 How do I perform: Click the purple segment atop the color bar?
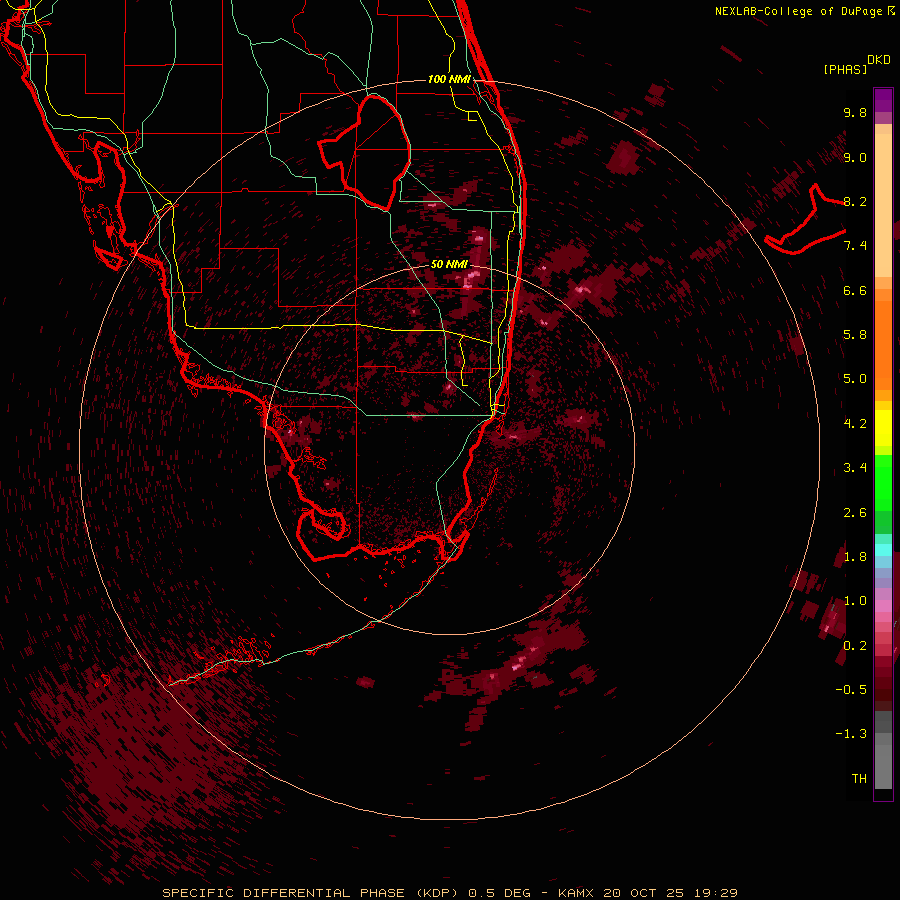coord(883,100)
